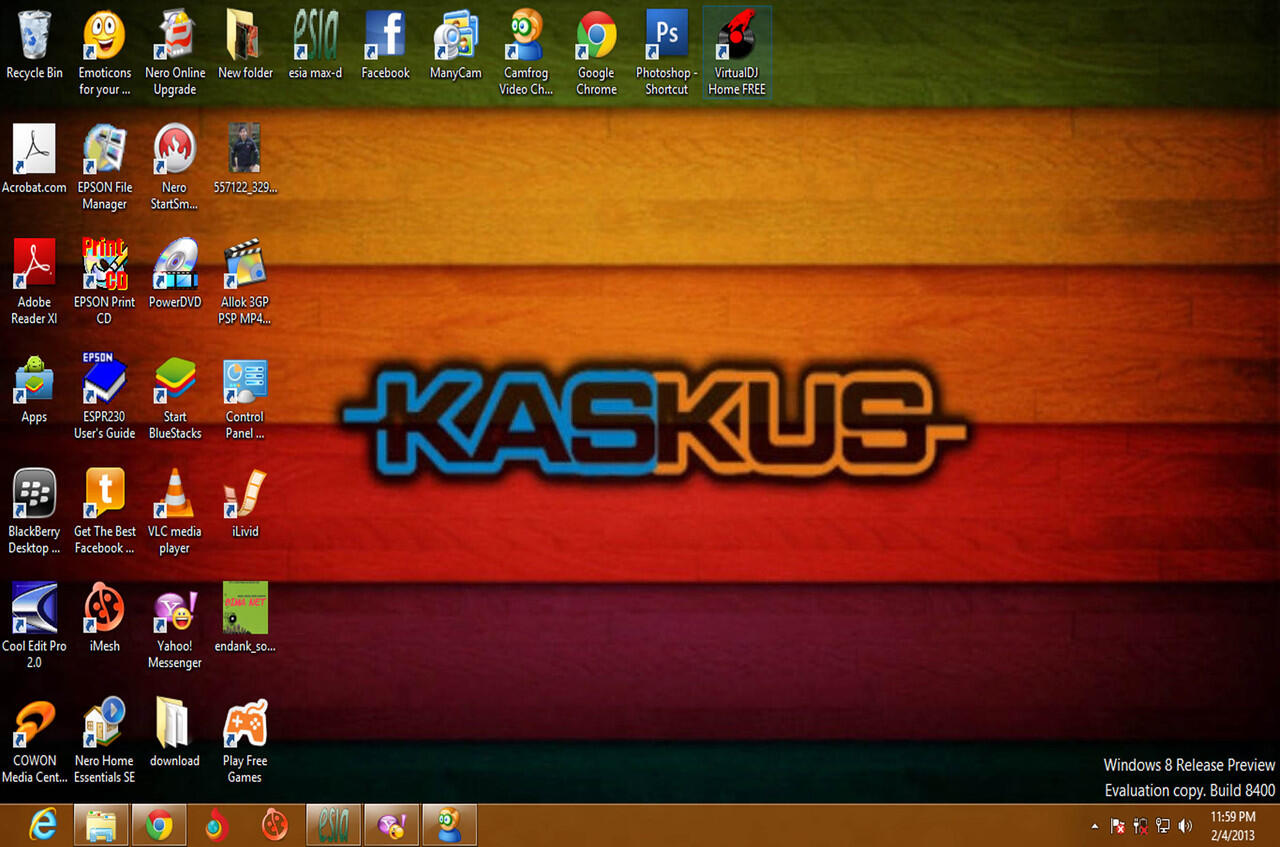Open the Recycle Bin desktop icon

pyautogui.click(x=34, y=46)
